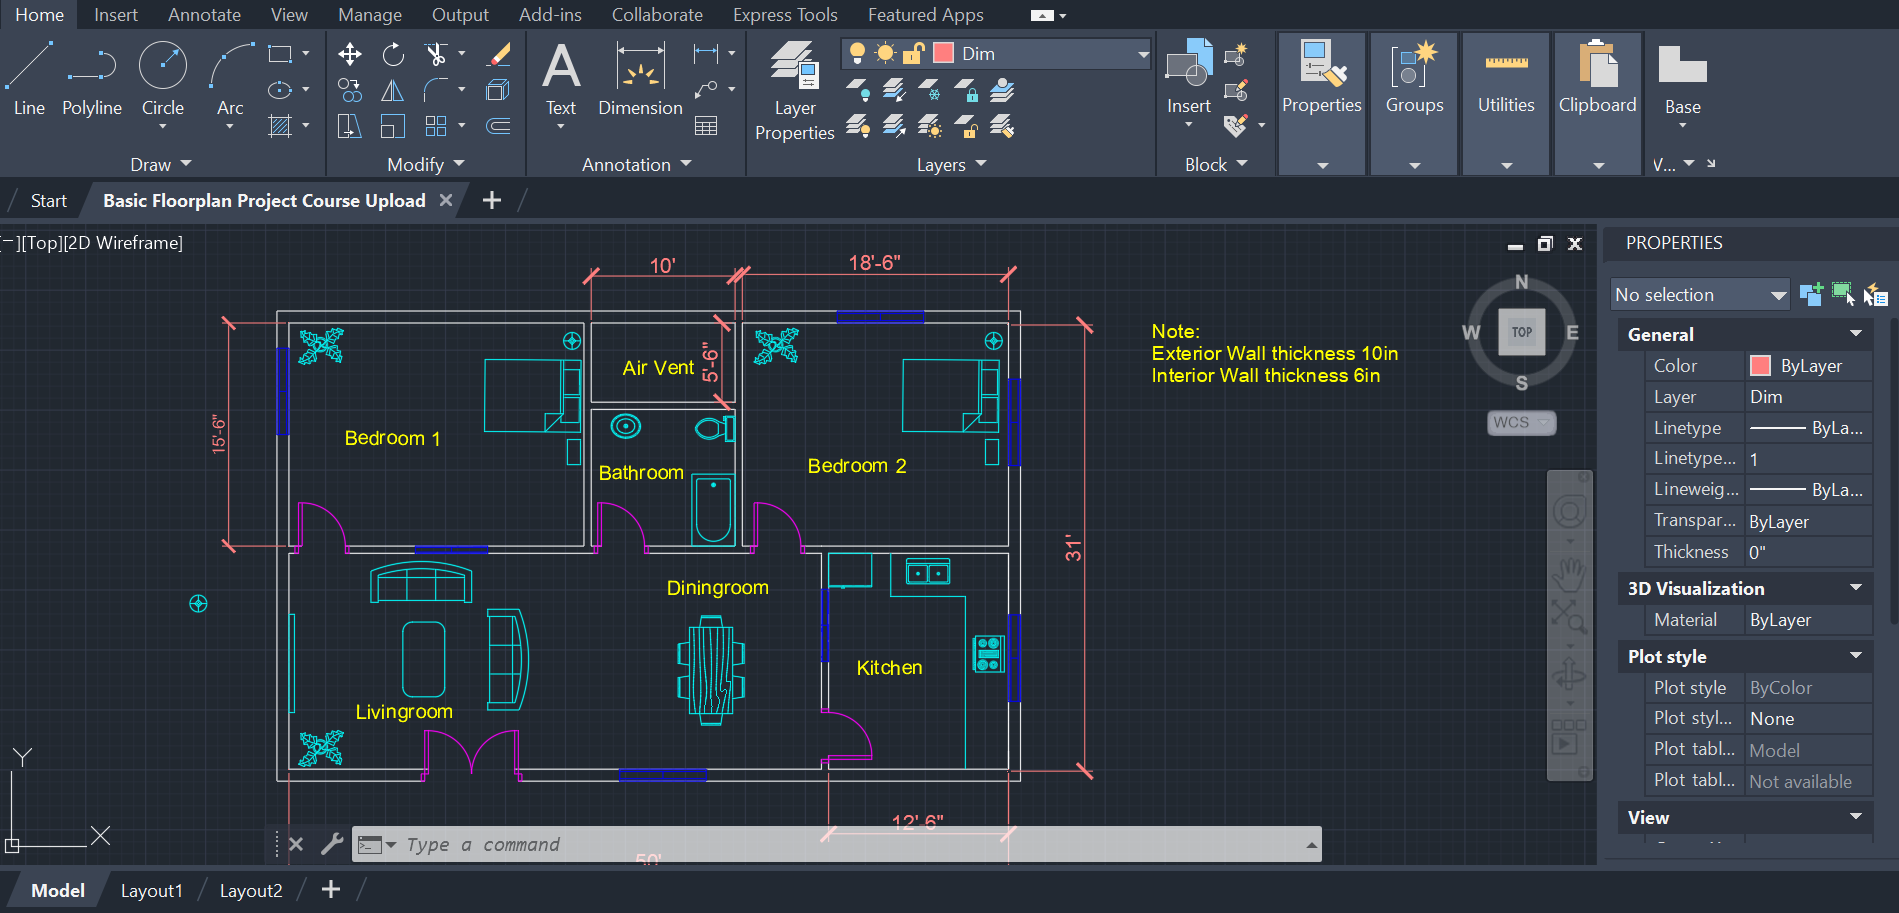The image size is (1899, 913).
Task: Open the Clipboard panel button
Action: pos(1598,104)
